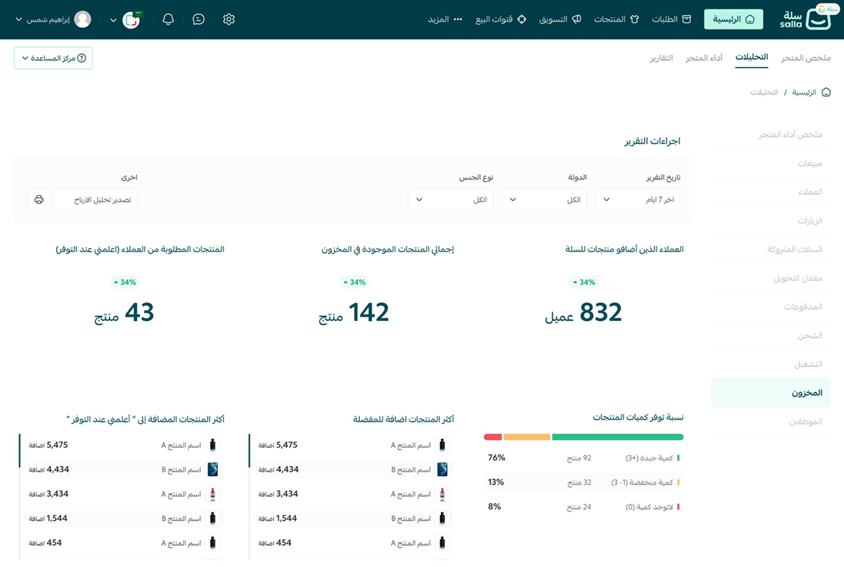Switch to the أداء المتجر tab
This screenshot has height=567, width=844.
[x=704, y=58]
